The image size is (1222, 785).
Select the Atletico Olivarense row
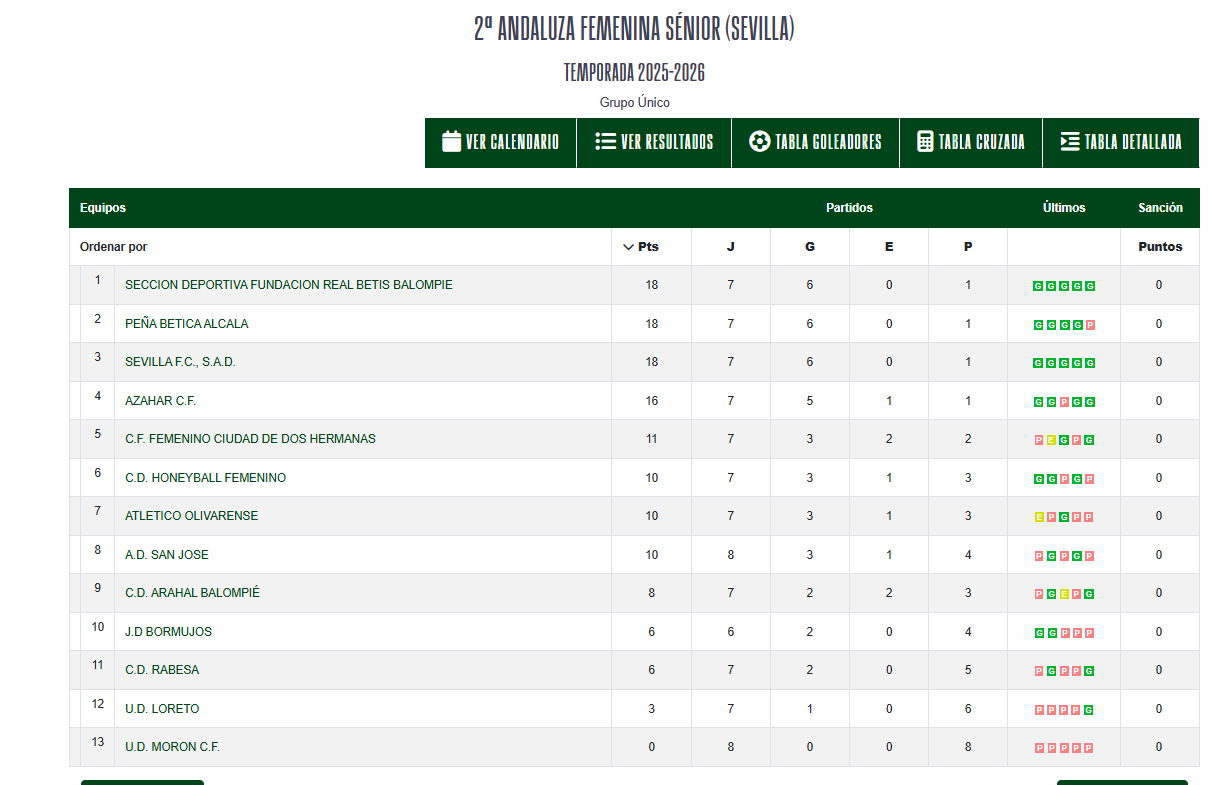click(634, 516)
